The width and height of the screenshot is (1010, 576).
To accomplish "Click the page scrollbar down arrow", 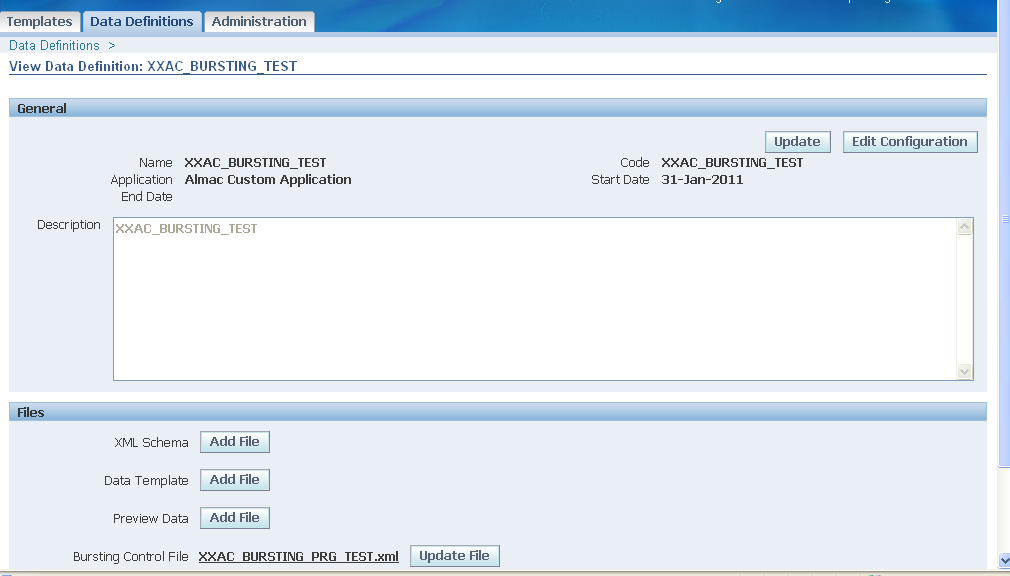I will coord(1004,561).
